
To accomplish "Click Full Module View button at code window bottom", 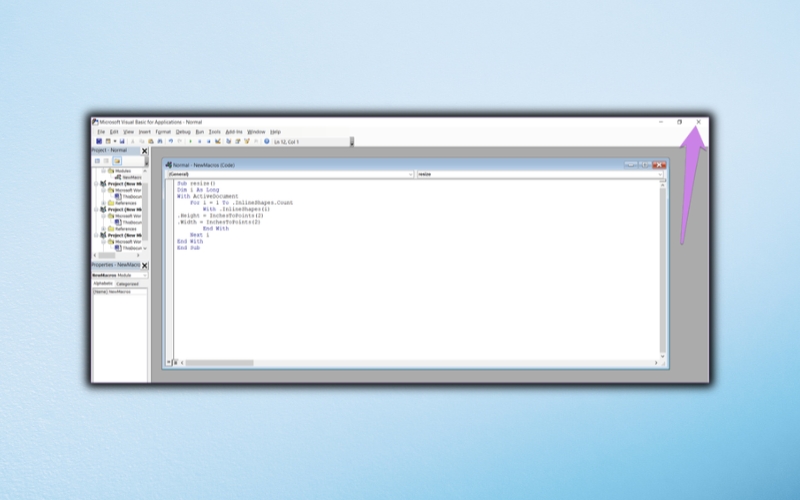I will click(x=175, y=363).
